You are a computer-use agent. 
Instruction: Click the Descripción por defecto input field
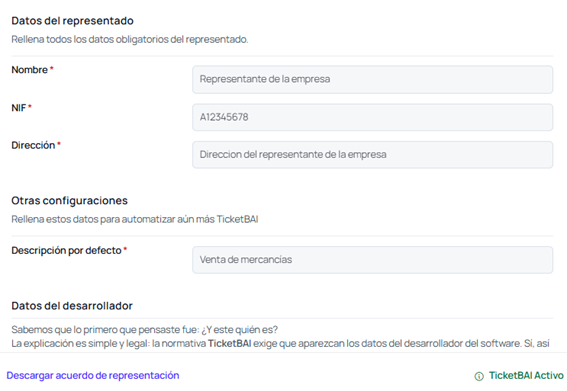click(x=372, y=260)
